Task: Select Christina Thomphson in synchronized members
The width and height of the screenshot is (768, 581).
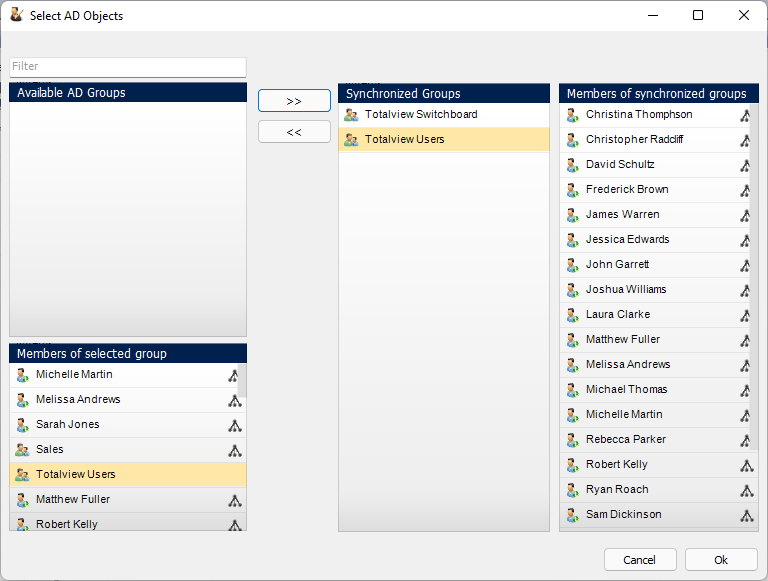Action: (655, 115)
